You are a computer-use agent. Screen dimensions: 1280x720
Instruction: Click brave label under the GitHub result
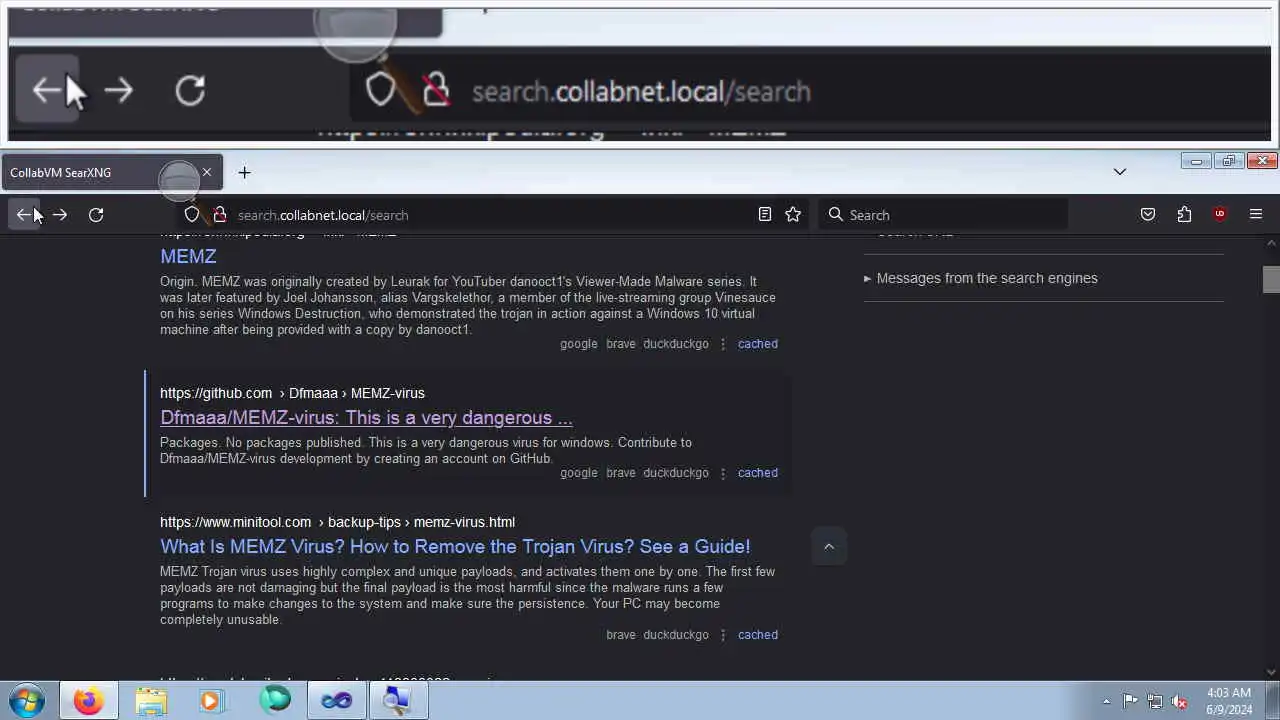(620, 473)
